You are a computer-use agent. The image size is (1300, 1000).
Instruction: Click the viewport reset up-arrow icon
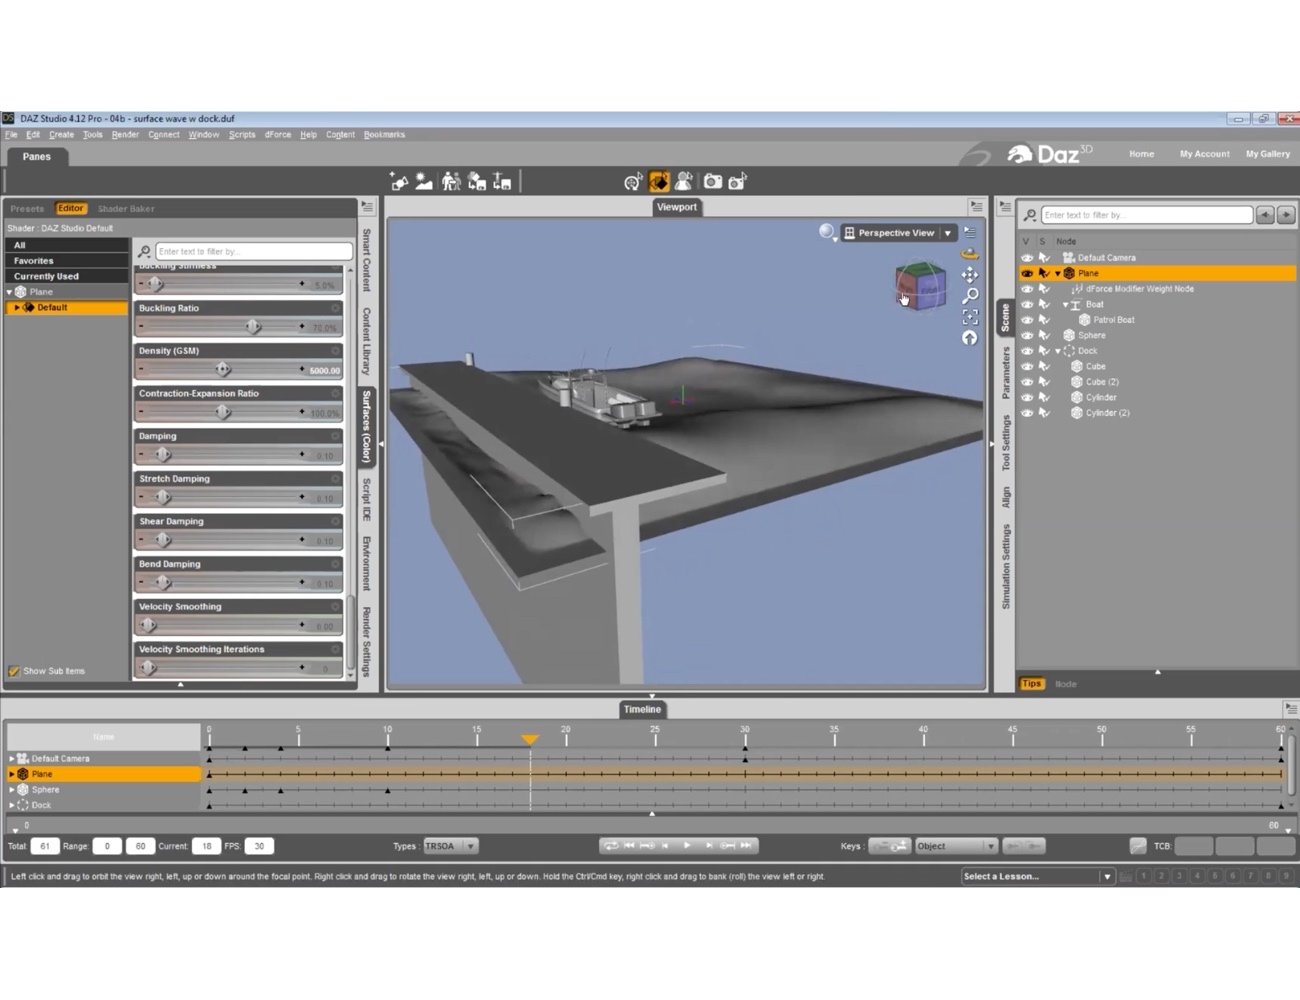[x=970, y=338]
